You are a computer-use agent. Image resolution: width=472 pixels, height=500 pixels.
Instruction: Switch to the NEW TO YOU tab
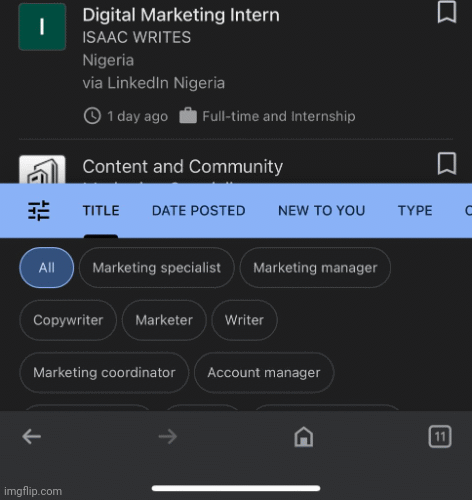coord(322,211)
